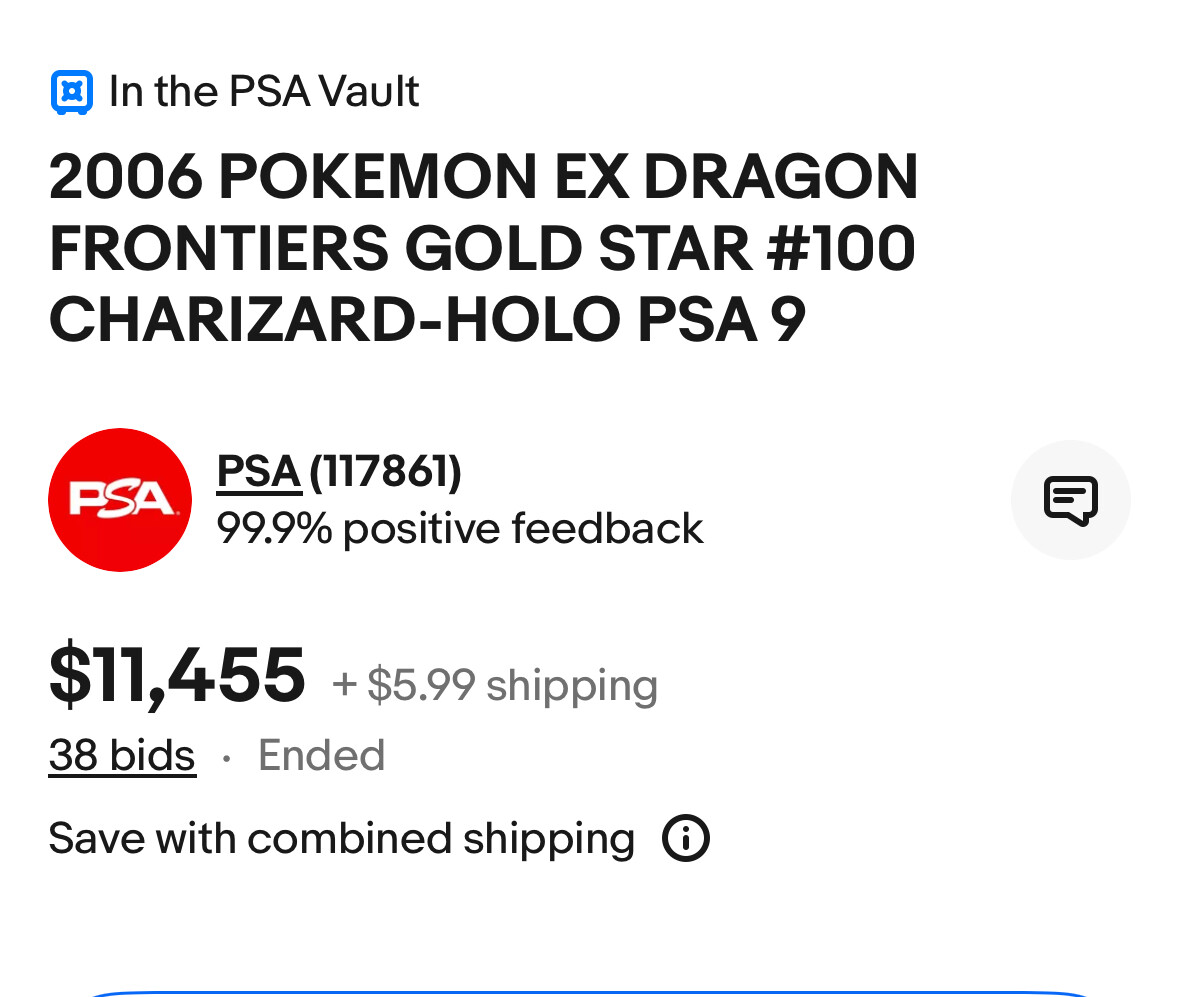Click the seller feedback score 117861
The width and height of the screenshot is (1179, 997).
pos(385,472)
